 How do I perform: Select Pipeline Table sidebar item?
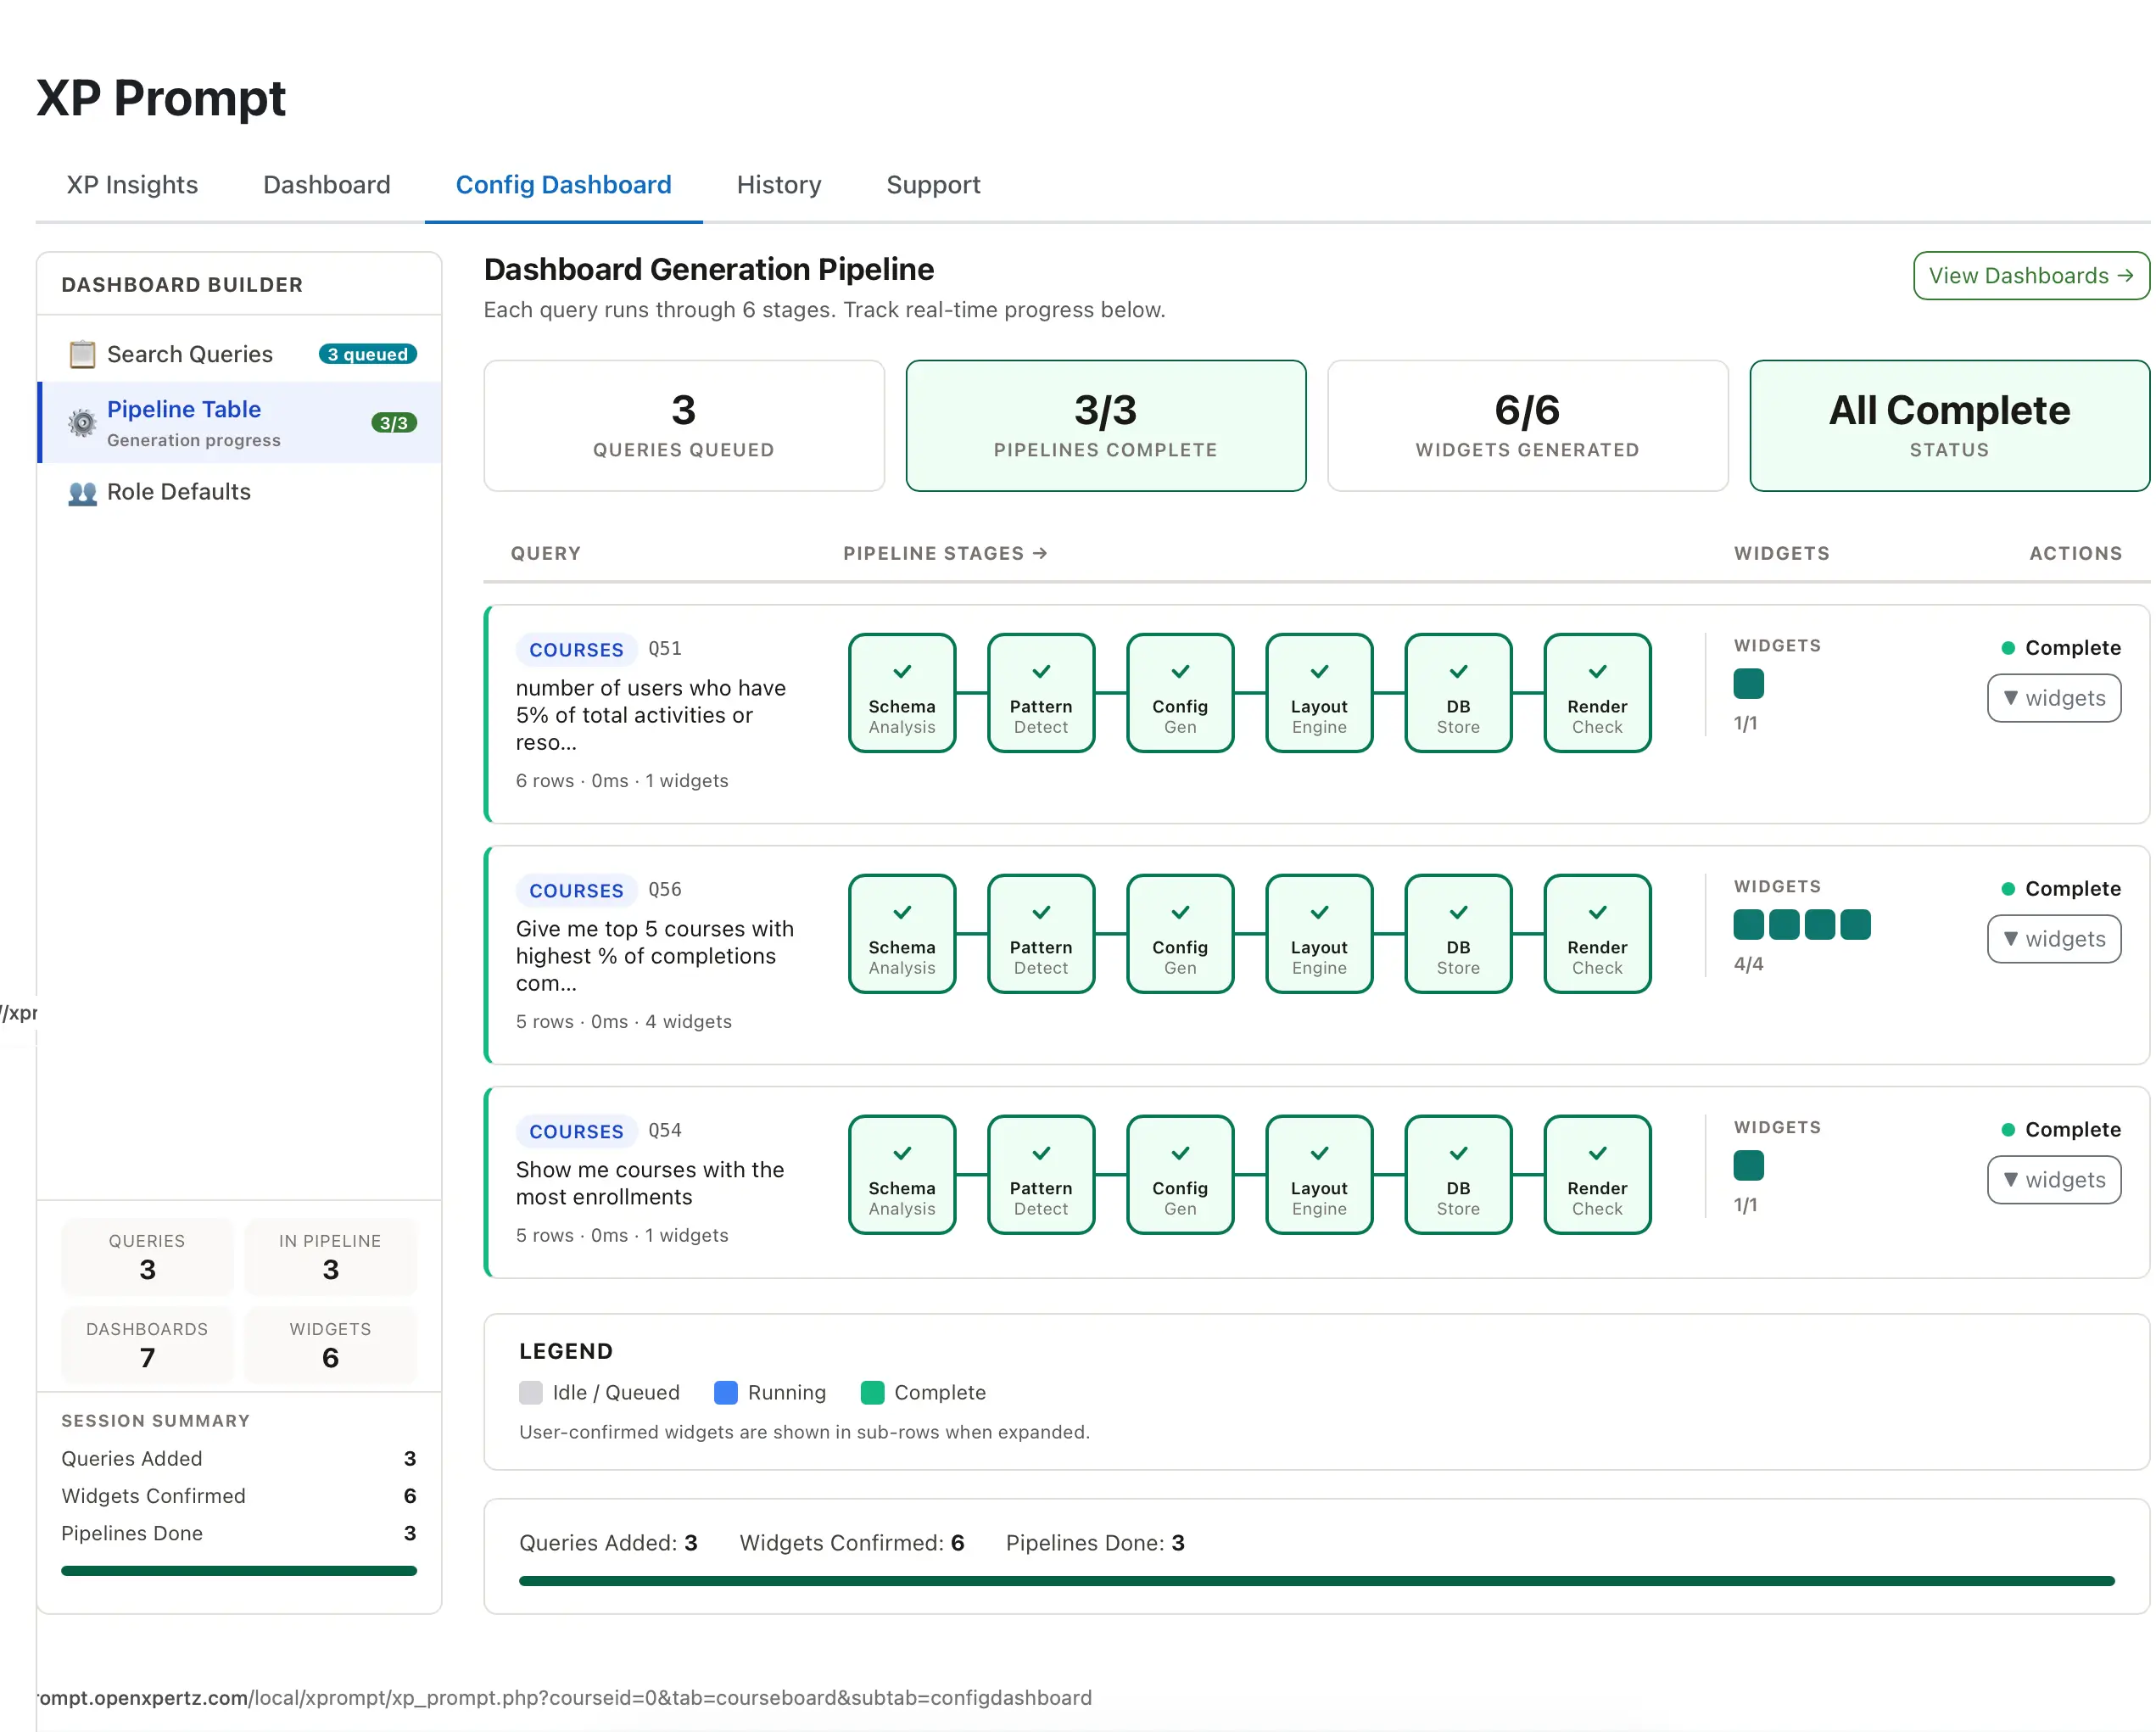240,423
